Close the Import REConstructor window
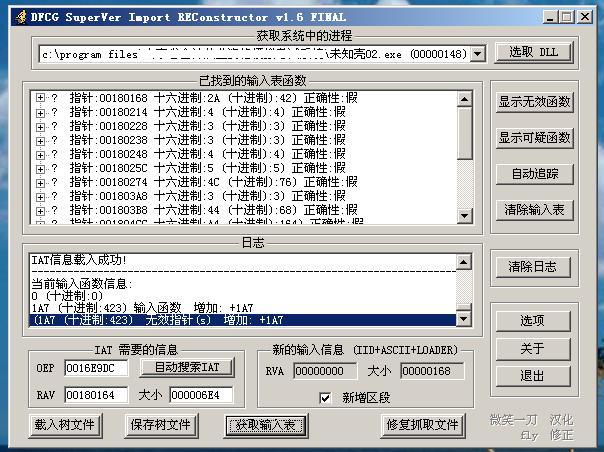 [x=585, y=17]
